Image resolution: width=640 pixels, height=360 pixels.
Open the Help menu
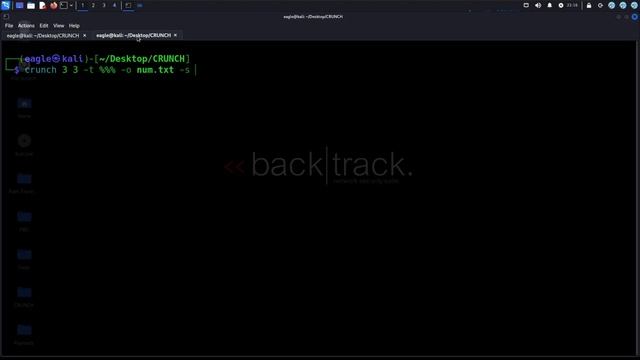(74, 26)
